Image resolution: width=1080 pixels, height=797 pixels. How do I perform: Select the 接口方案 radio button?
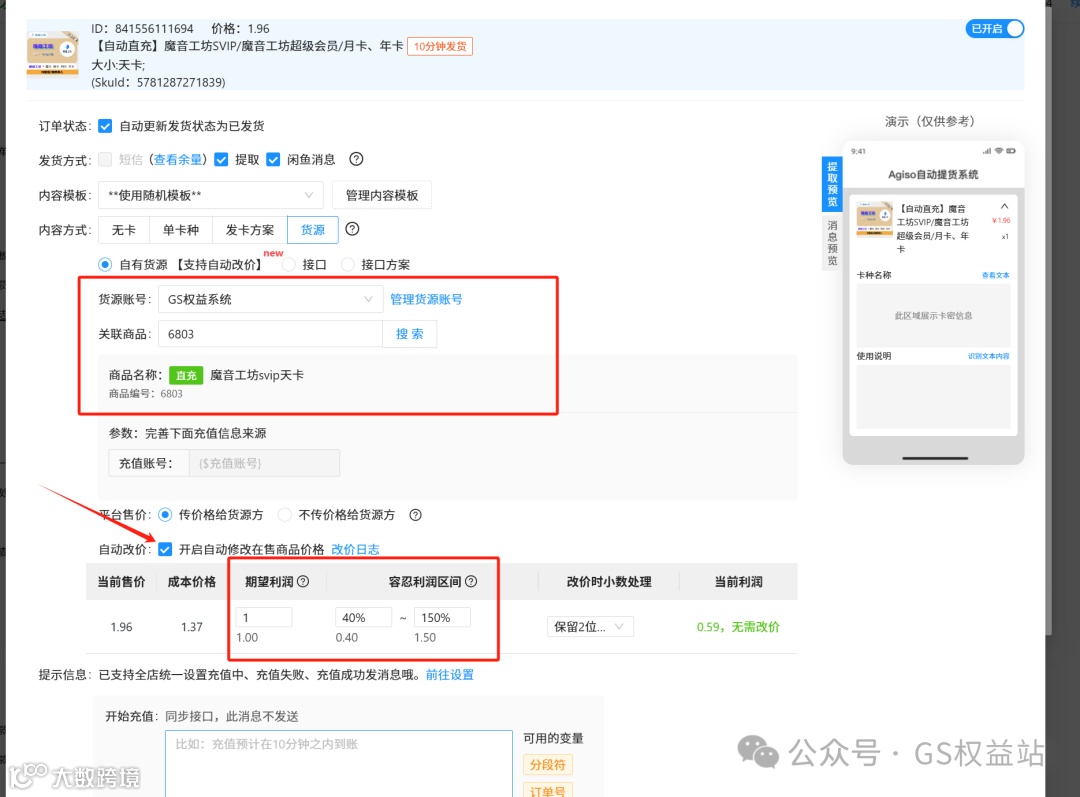pos(348,265)
